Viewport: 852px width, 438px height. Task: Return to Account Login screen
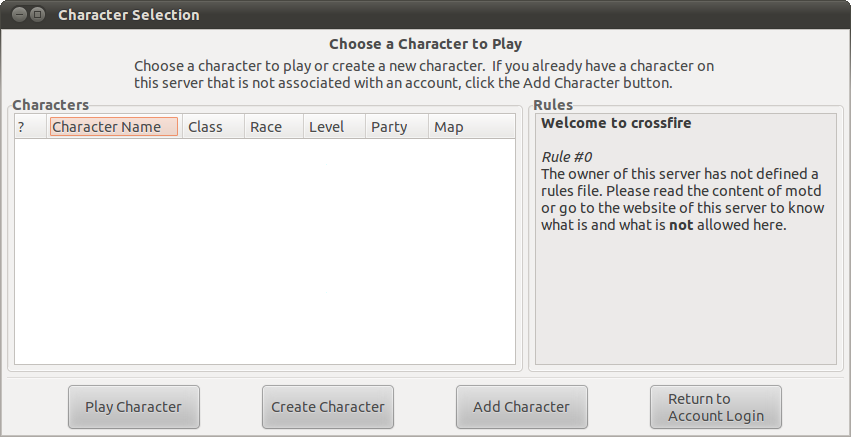(716, 407)
